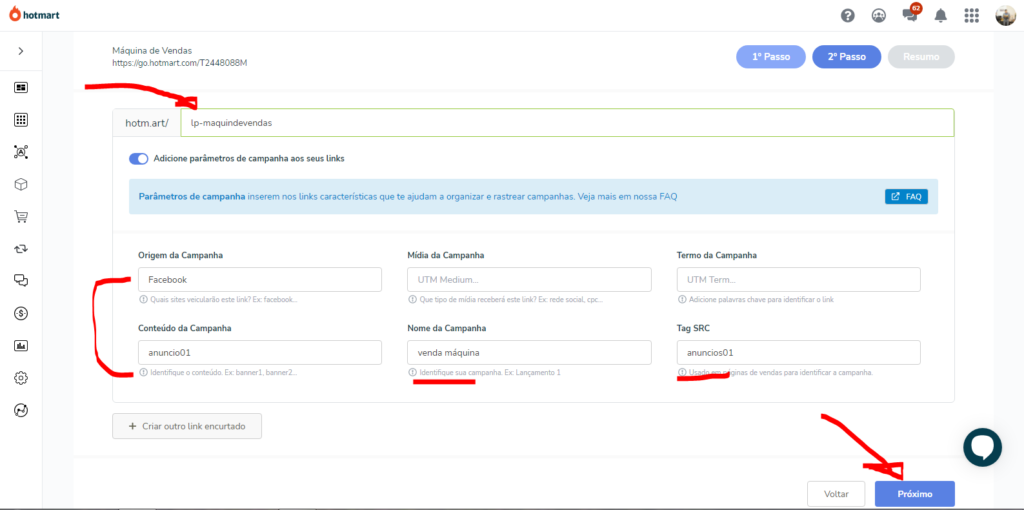Open the settings gear in sidebar
The height and width of the screenshot is (510, 1024).
tap(21, 378)
